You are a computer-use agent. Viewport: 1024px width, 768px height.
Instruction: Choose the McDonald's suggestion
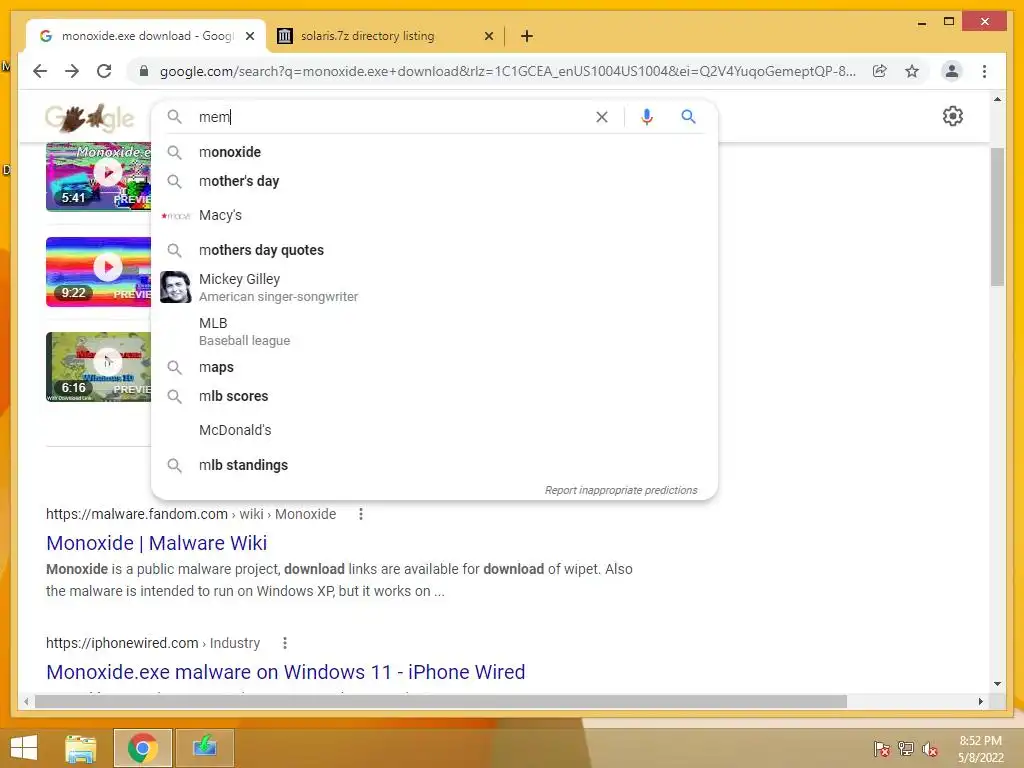click(434, 430)
